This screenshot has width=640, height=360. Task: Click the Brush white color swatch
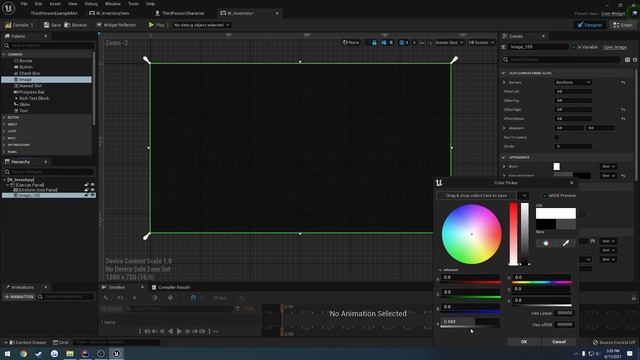pyautogui.click(x=557, y=167)
